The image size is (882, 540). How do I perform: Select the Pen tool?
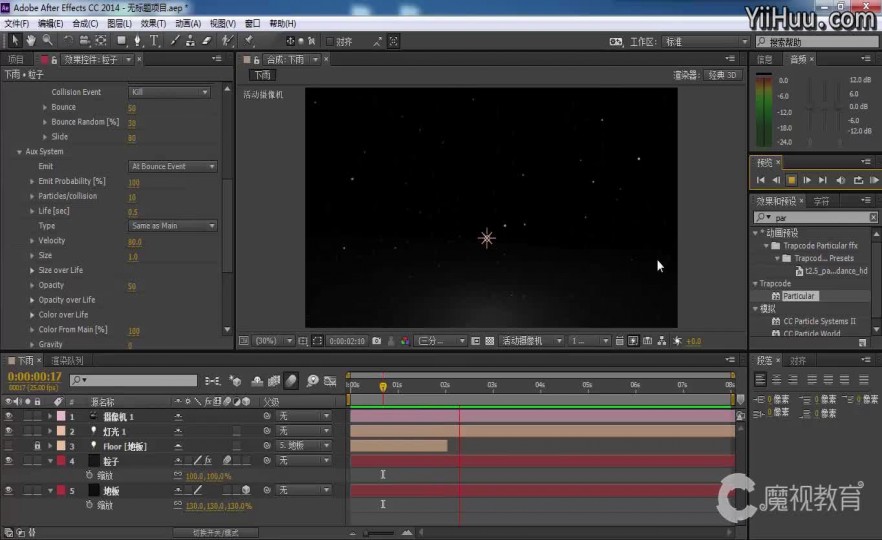(x=137, y=40)
